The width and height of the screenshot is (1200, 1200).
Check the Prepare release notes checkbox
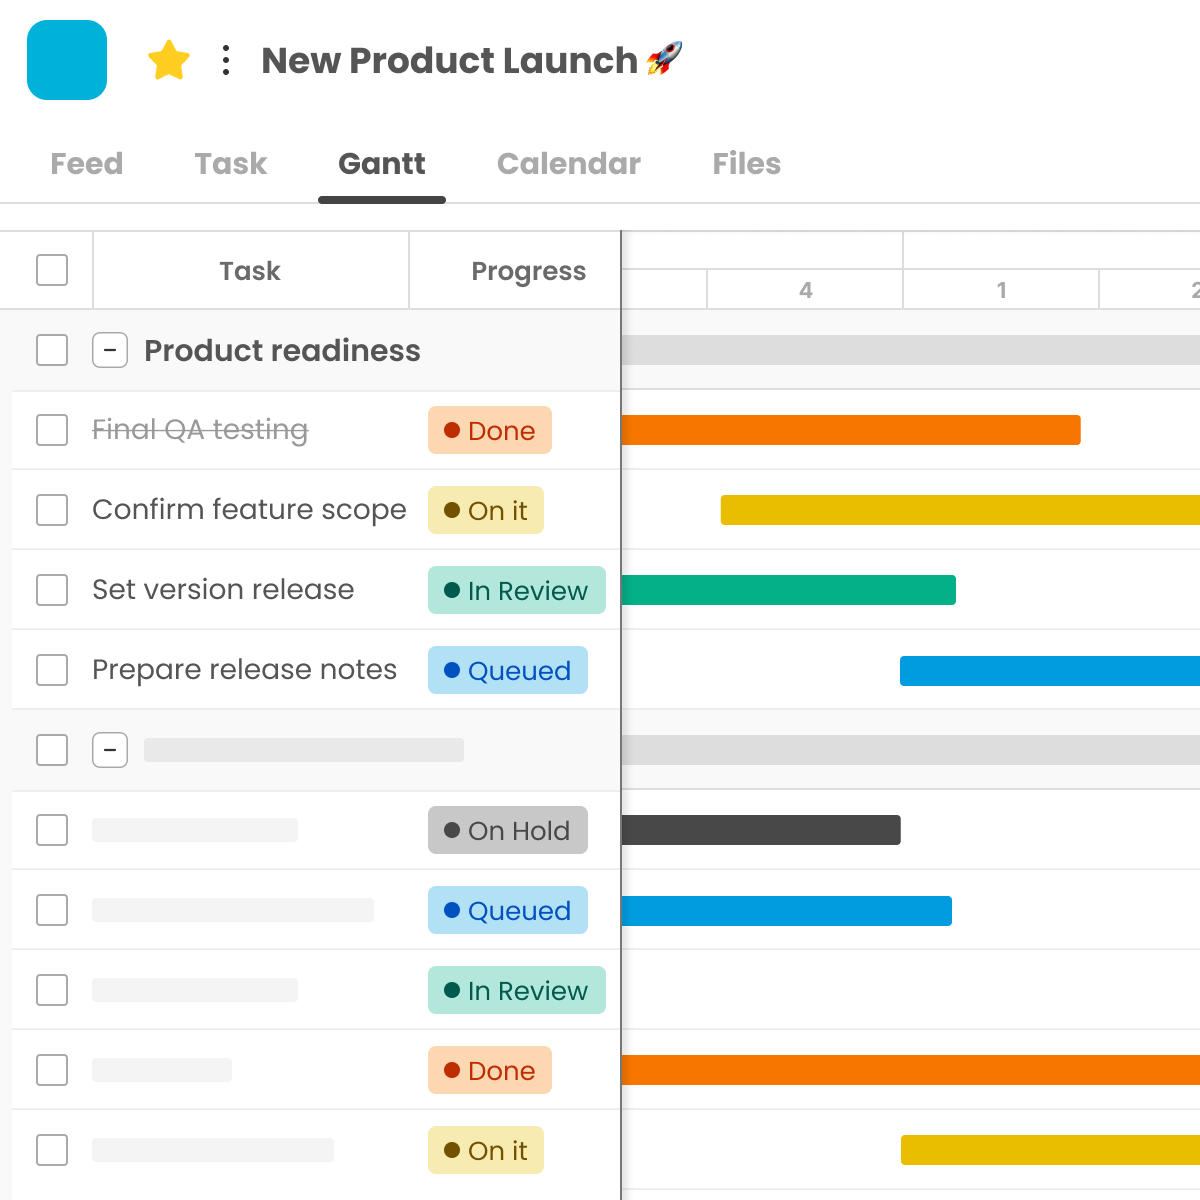coord(51,670)
